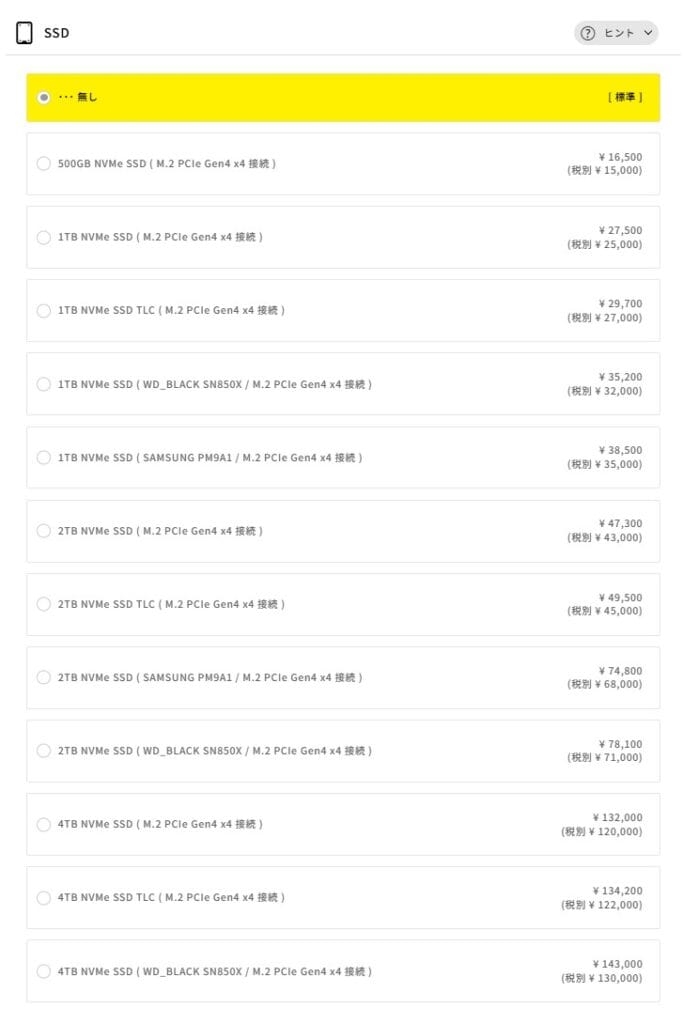Pick 2TB SAMSUNG PM9A1 SSD radio button

tap(44, 678)
